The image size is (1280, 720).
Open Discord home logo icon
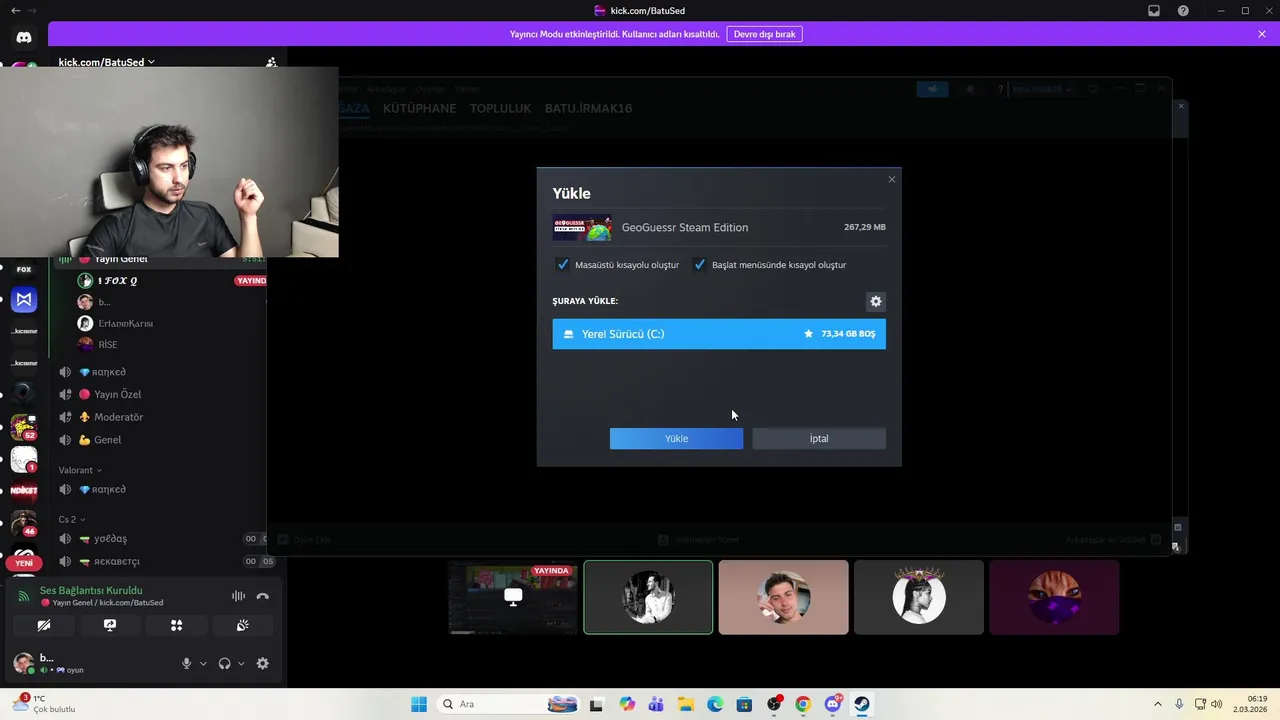24,37
